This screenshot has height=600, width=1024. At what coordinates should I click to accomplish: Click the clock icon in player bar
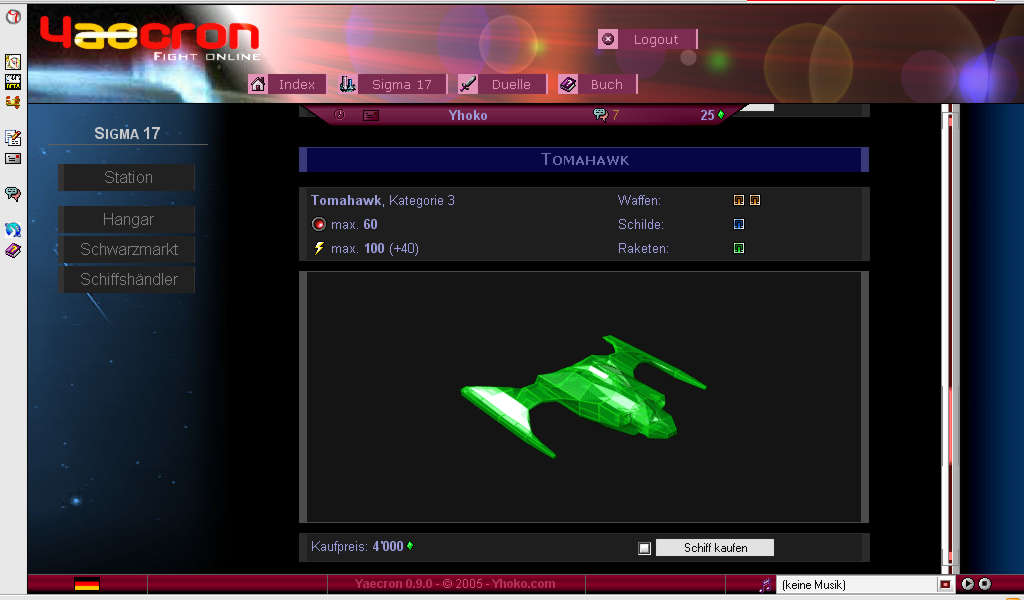pos(339,115)
